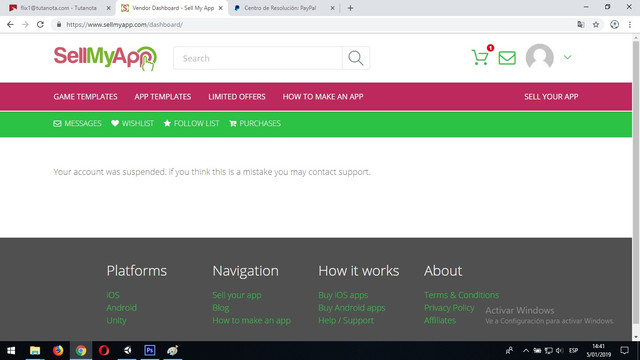Viewport: 640px width, 360px height.
Task: Click the Buy iOS apps link
Action: coord(343,295)
